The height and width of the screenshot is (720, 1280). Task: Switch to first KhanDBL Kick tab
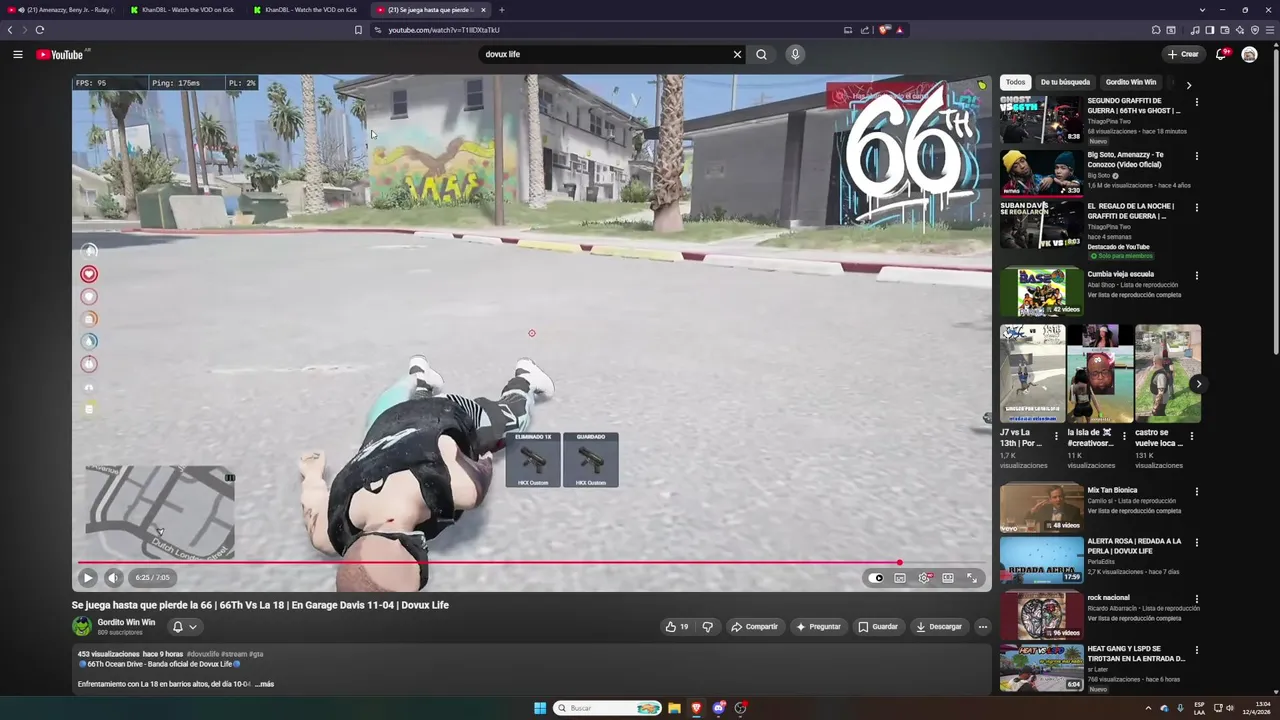184,10
